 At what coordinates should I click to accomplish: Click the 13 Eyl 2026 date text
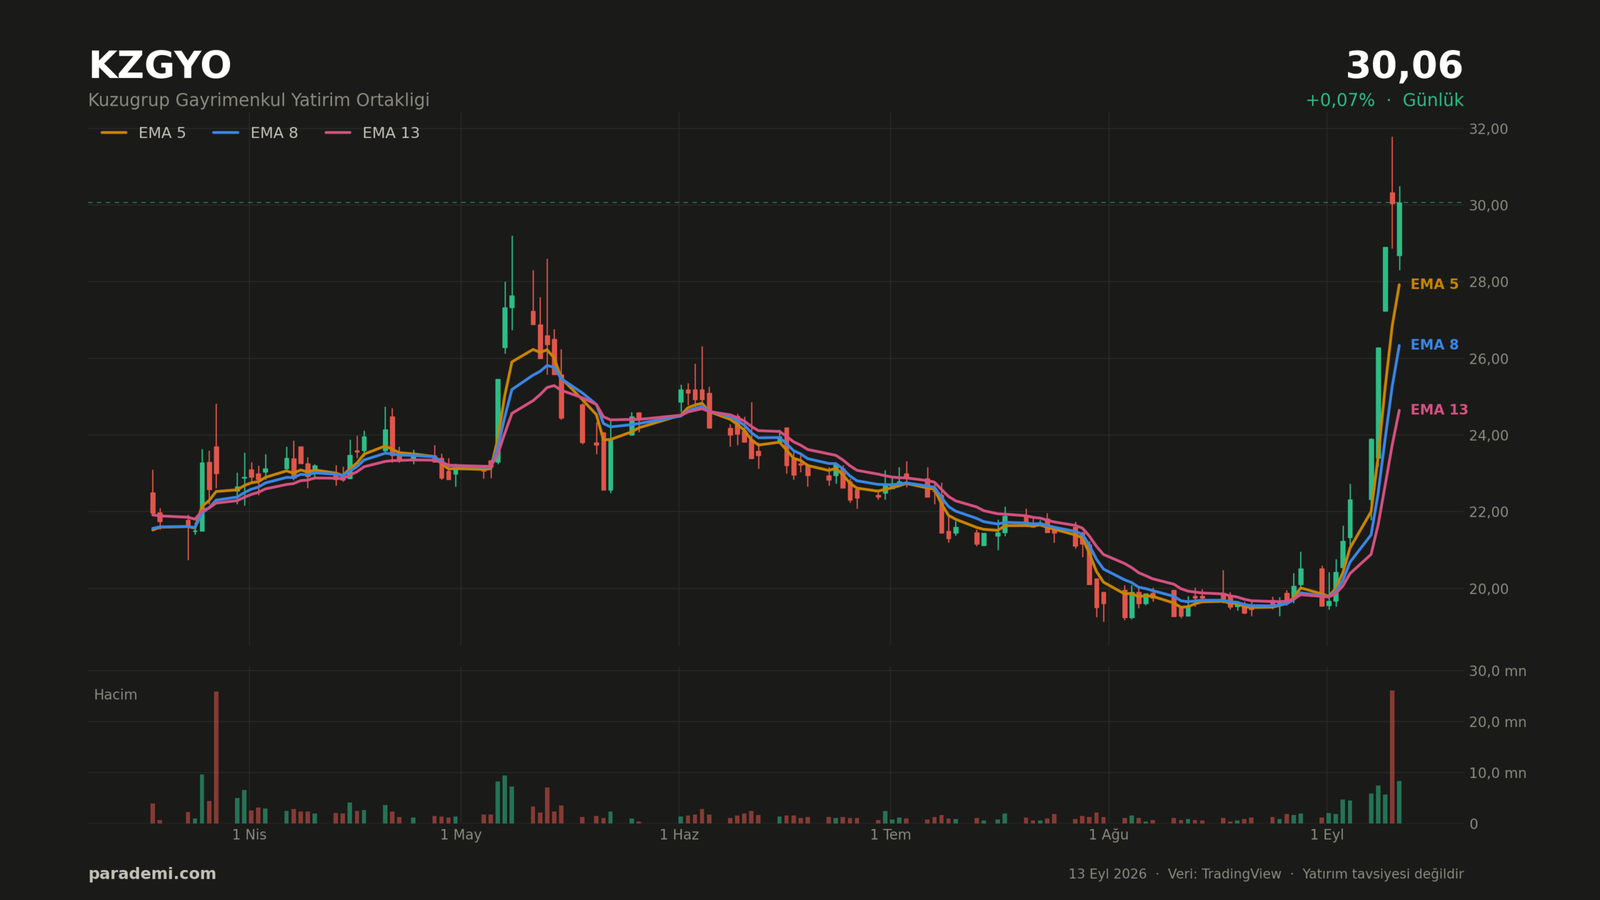coord(1107,874)
